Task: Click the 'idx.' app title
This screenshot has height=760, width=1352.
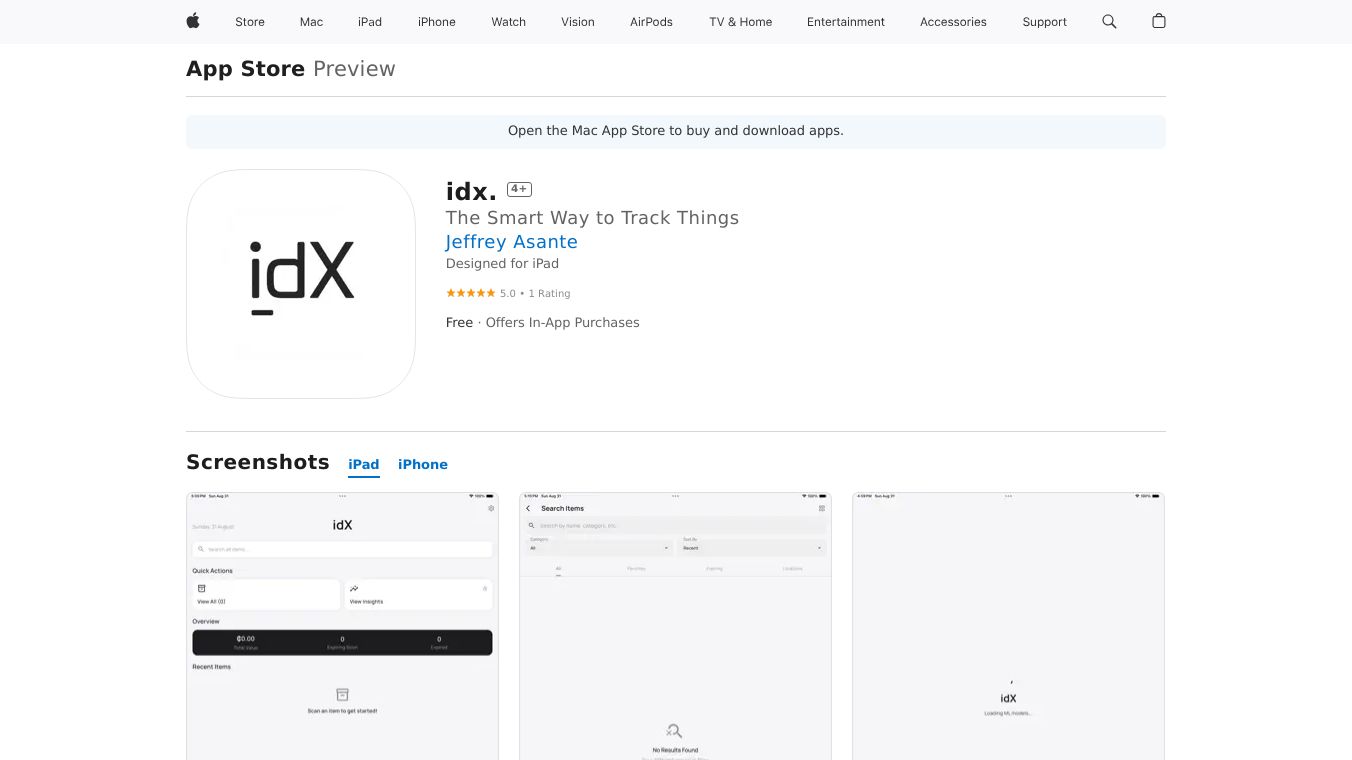Action: (472, 191)
